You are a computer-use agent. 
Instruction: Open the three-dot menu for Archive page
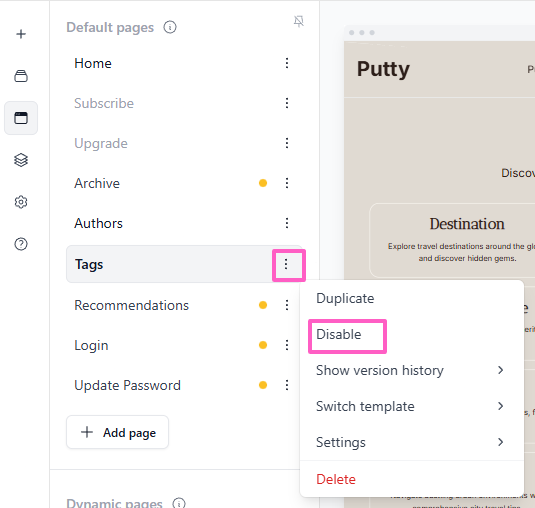(x=287, y=183)
